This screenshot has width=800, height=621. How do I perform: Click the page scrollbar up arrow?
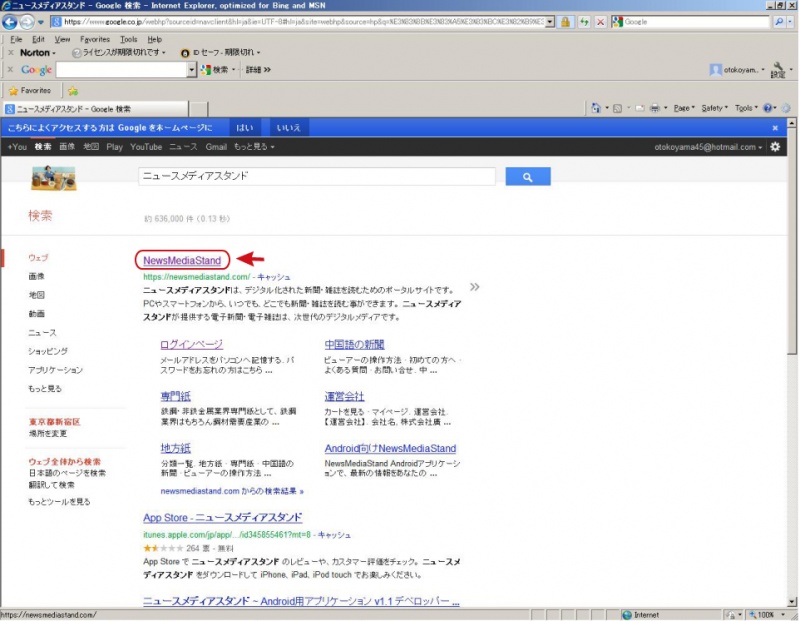click(x=792, y=123)
